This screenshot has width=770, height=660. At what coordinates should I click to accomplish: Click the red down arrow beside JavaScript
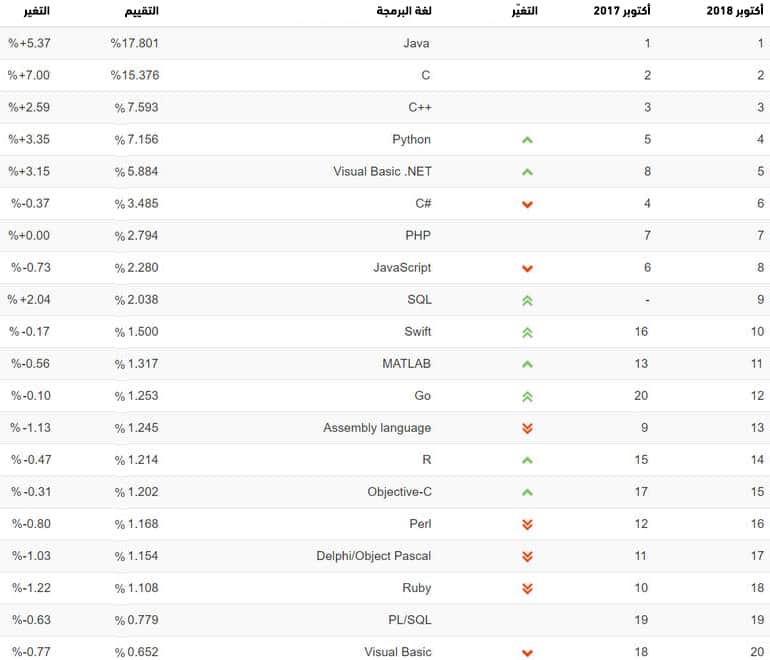point(527,268)
